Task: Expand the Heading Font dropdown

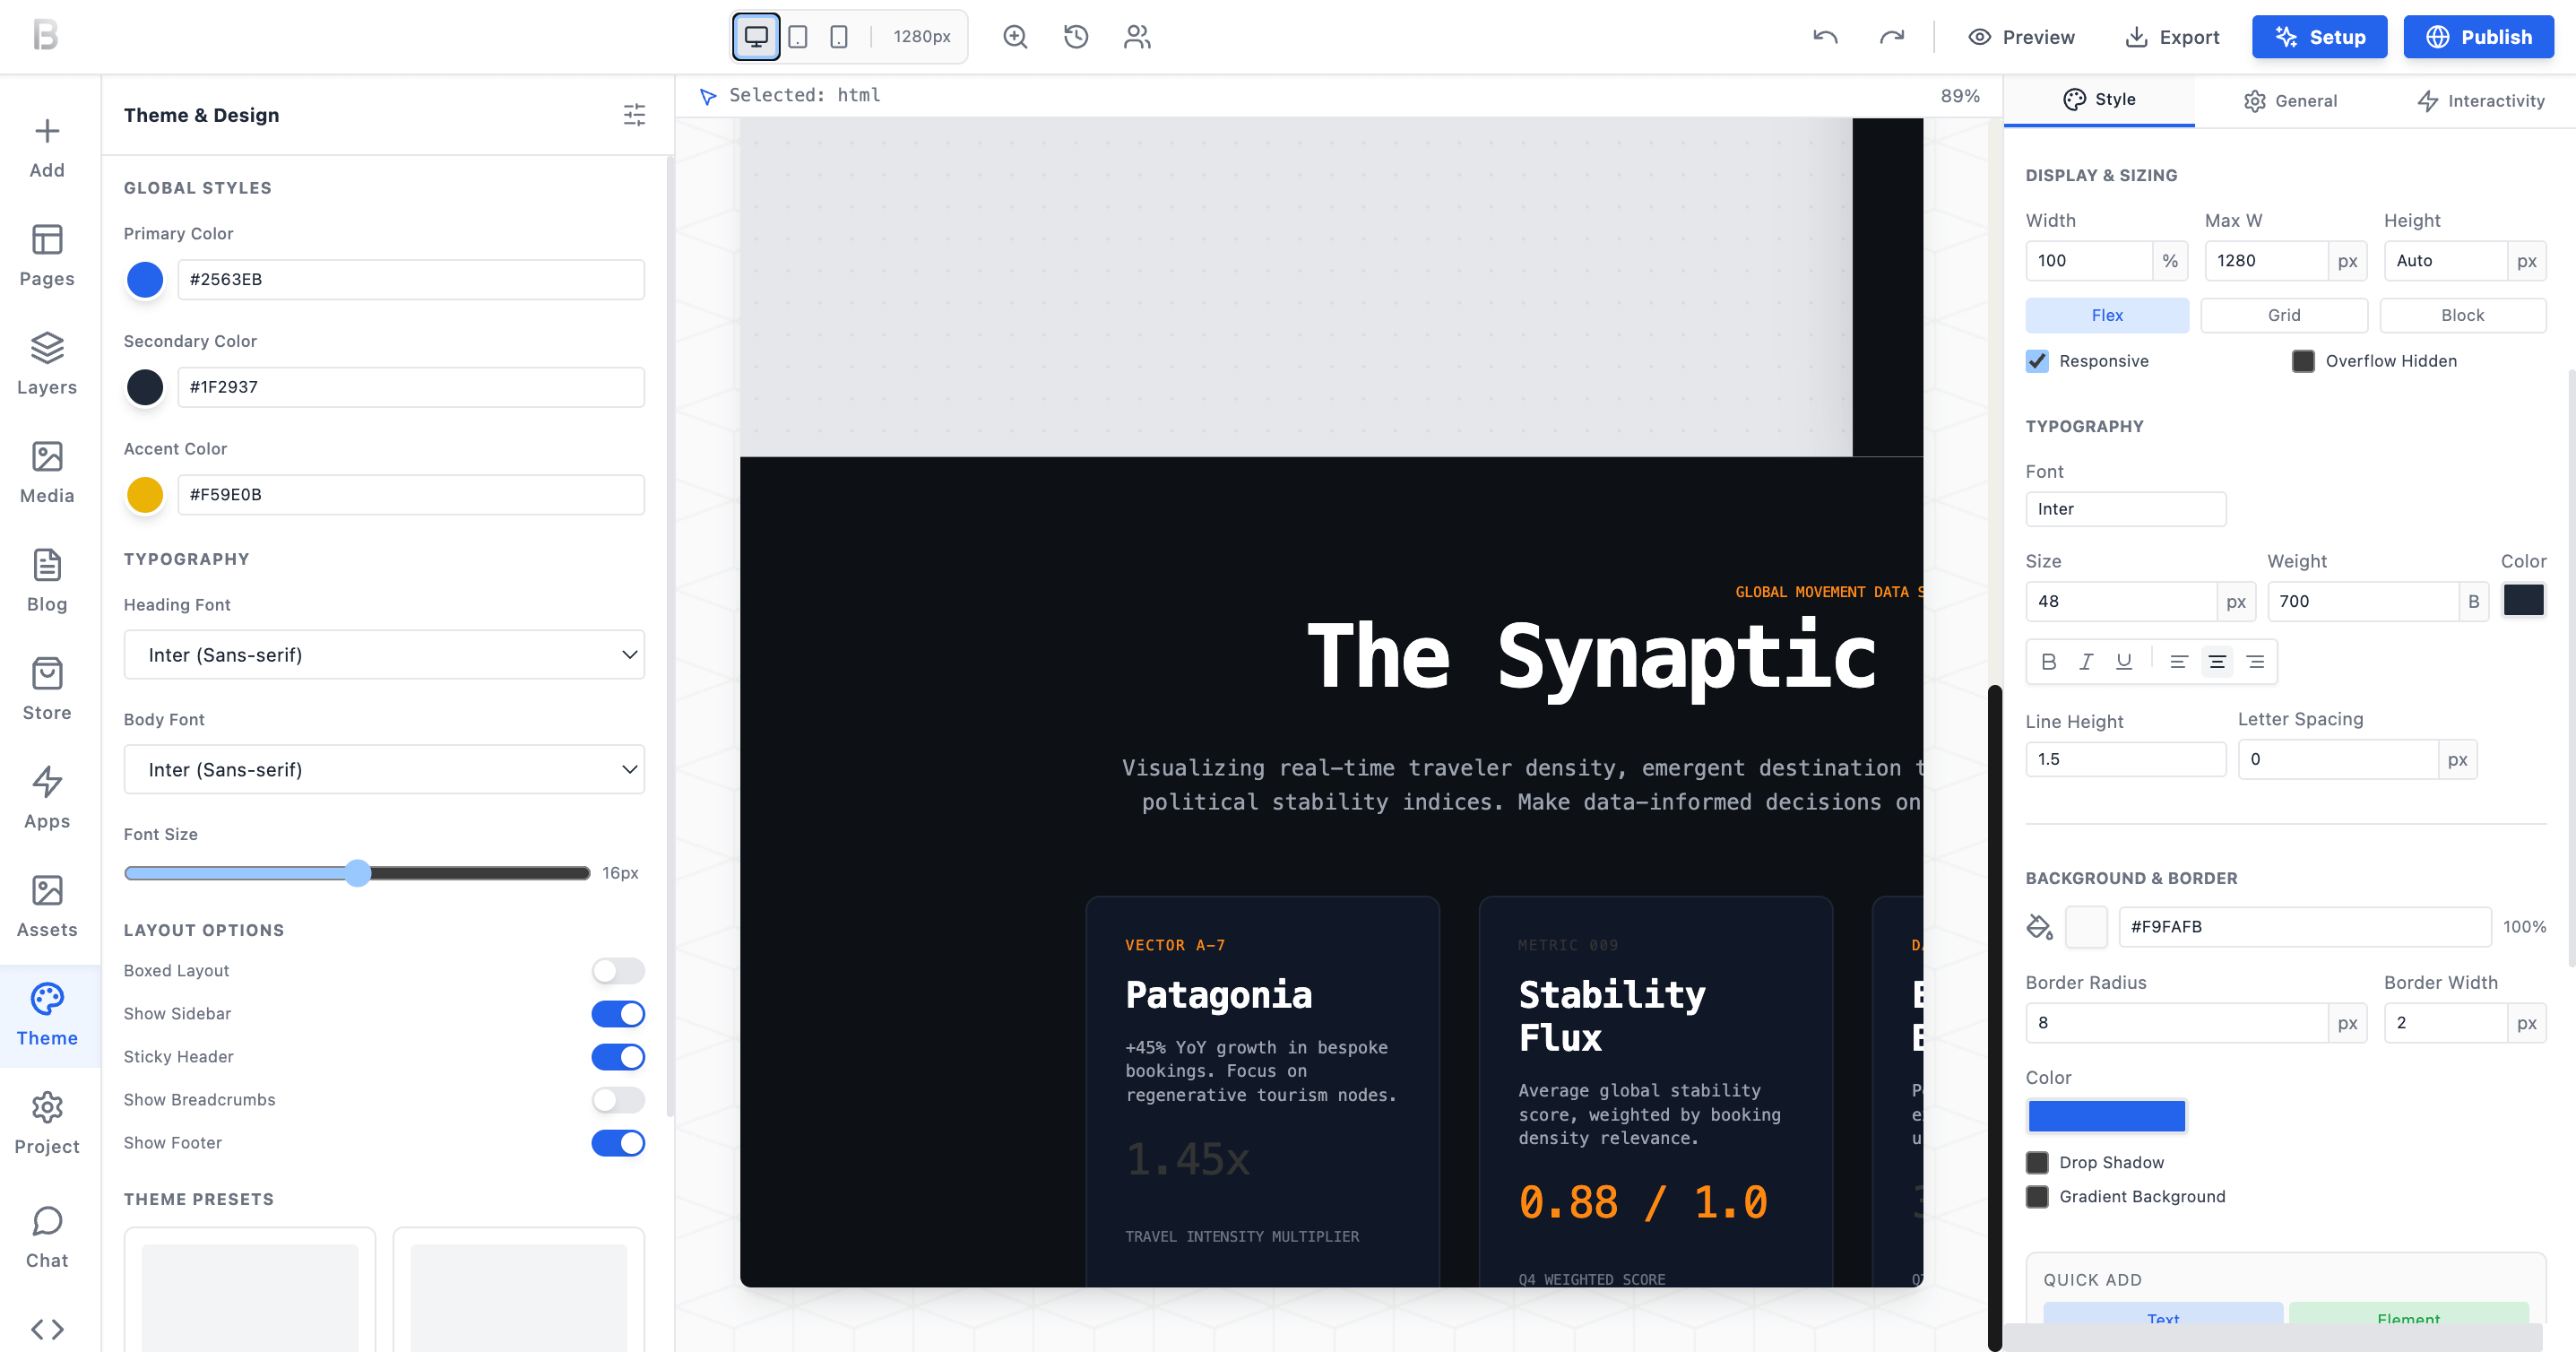Action: (384, 655)
